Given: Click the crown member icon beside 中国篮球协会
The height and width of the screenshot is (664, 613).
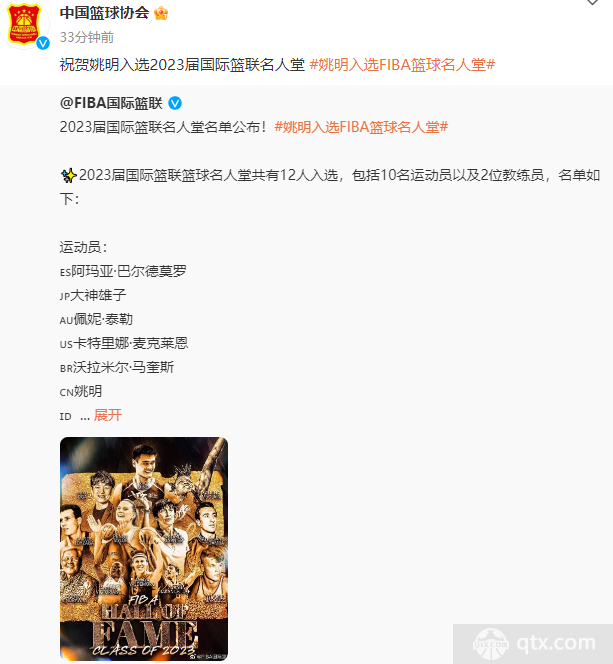Looking at the screenshot, I should click(161, 14).
